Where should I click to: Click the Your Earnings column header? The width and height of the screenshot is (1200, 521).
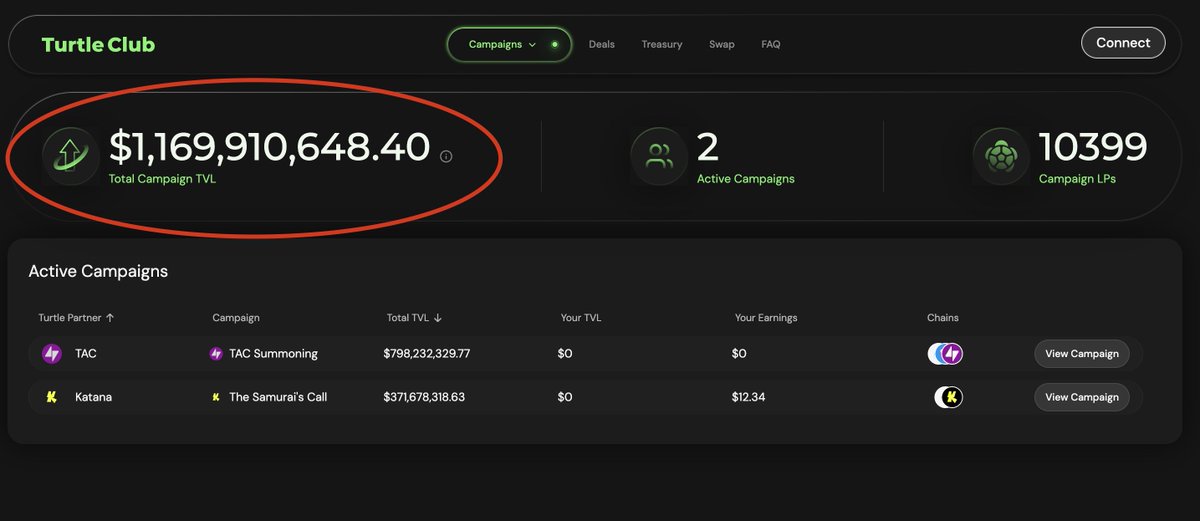pos(766,318)
